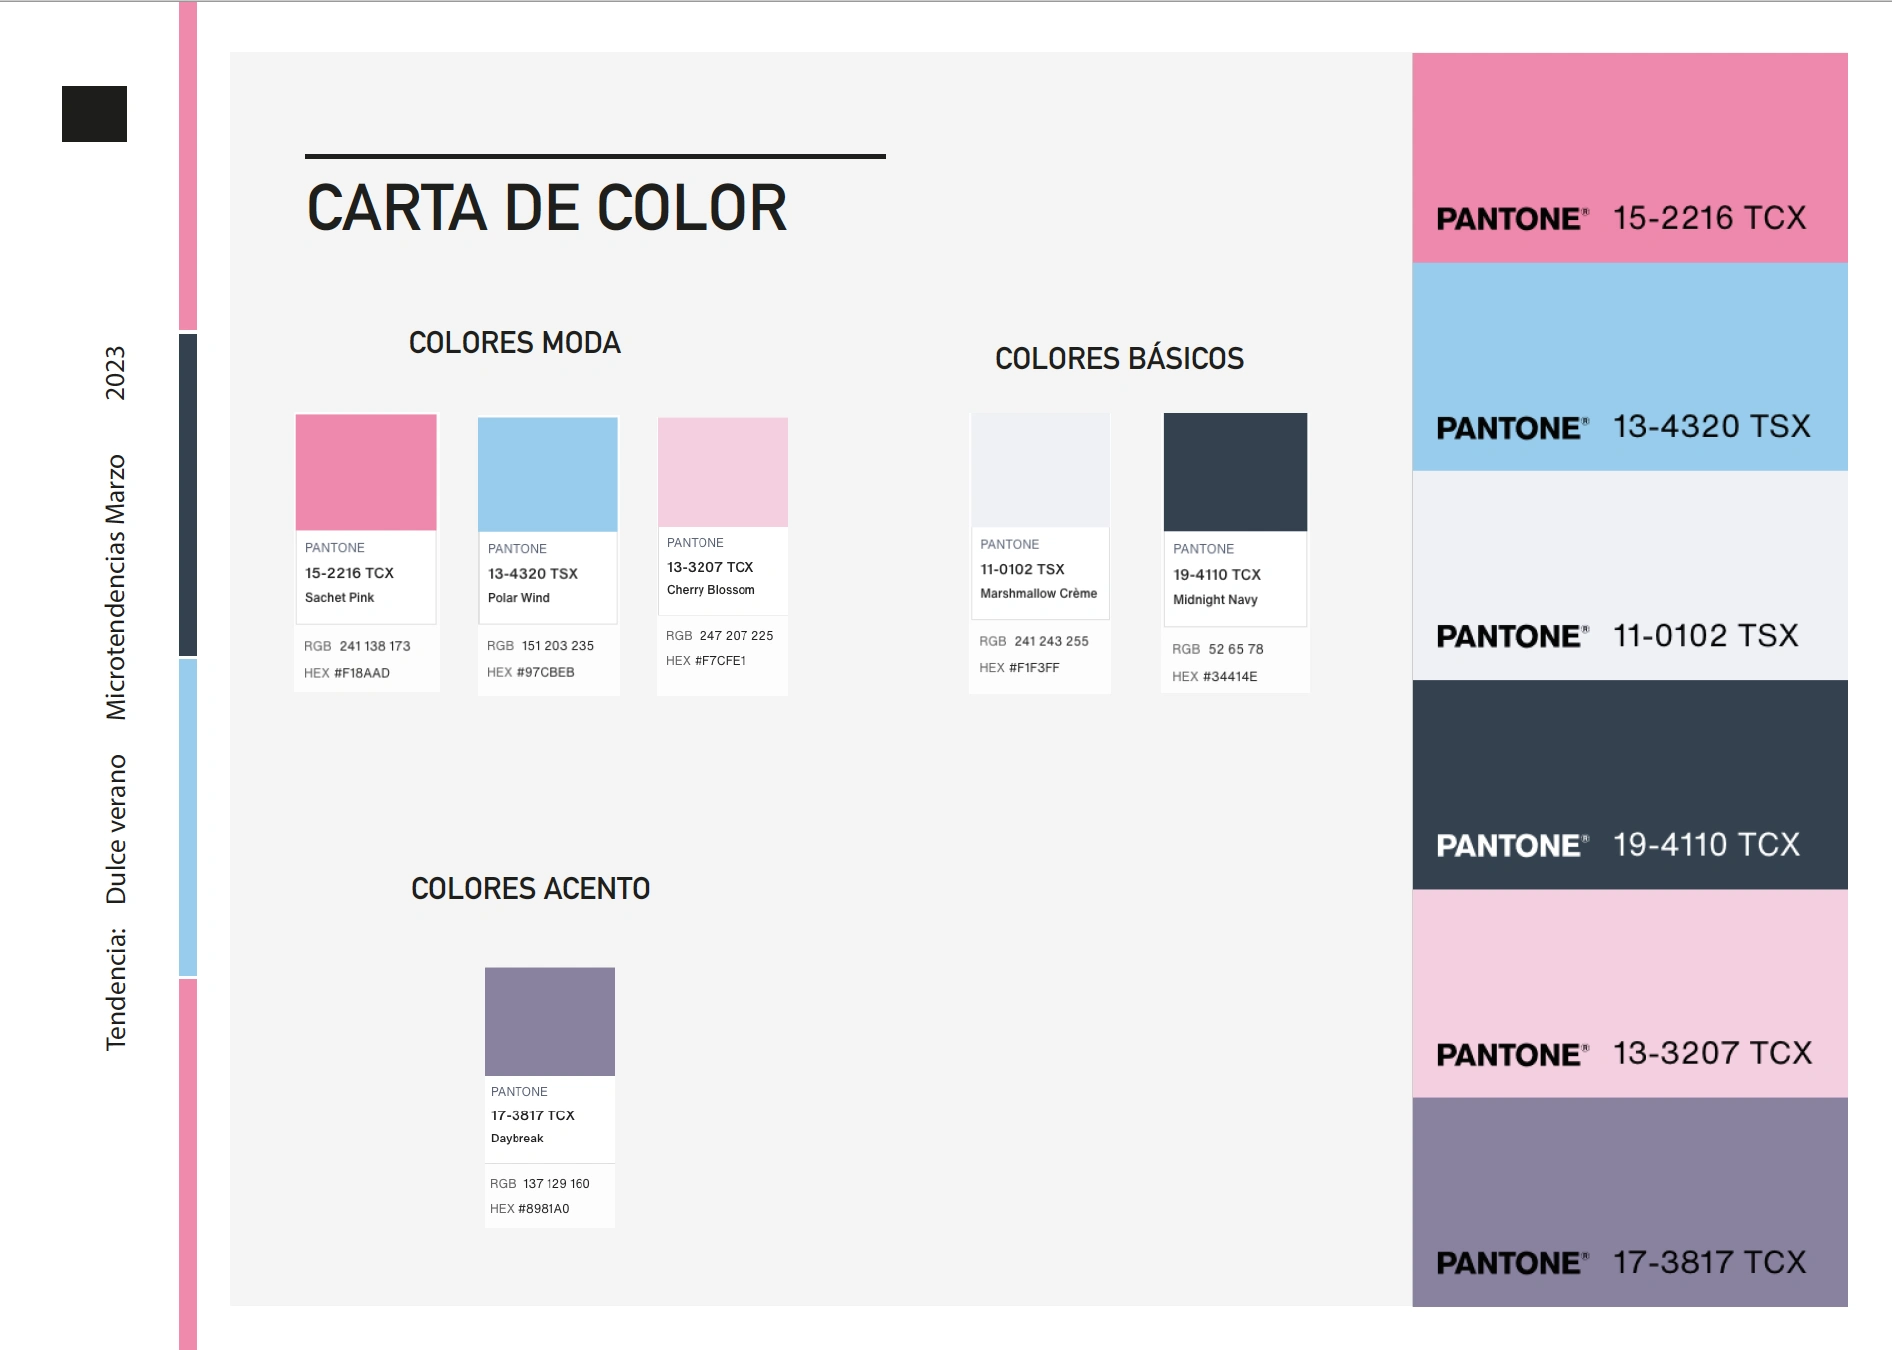Click the HEX #F18AAD text
Screen dimensions: 1892x1350
click(x=347, y=673)
